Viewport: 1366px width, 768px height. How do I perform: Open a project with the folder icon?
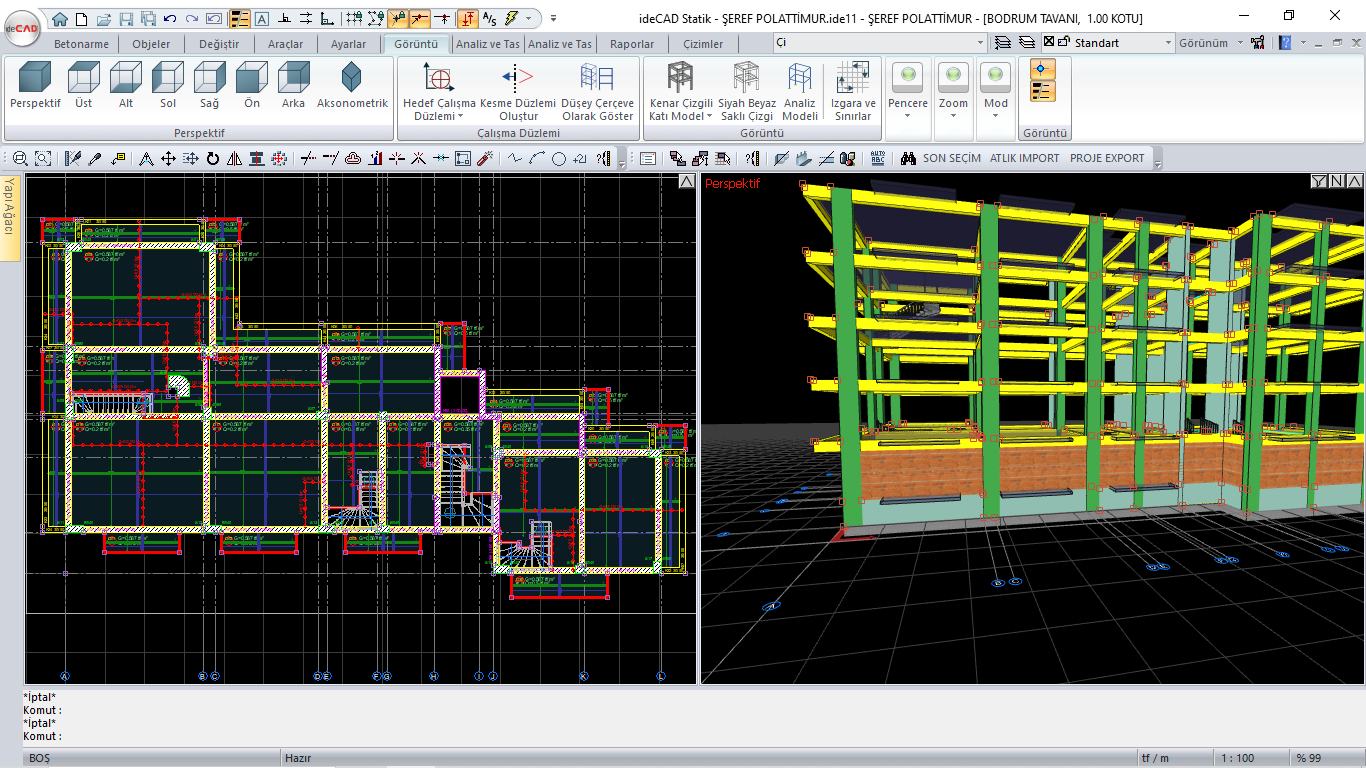click(103, 18)
